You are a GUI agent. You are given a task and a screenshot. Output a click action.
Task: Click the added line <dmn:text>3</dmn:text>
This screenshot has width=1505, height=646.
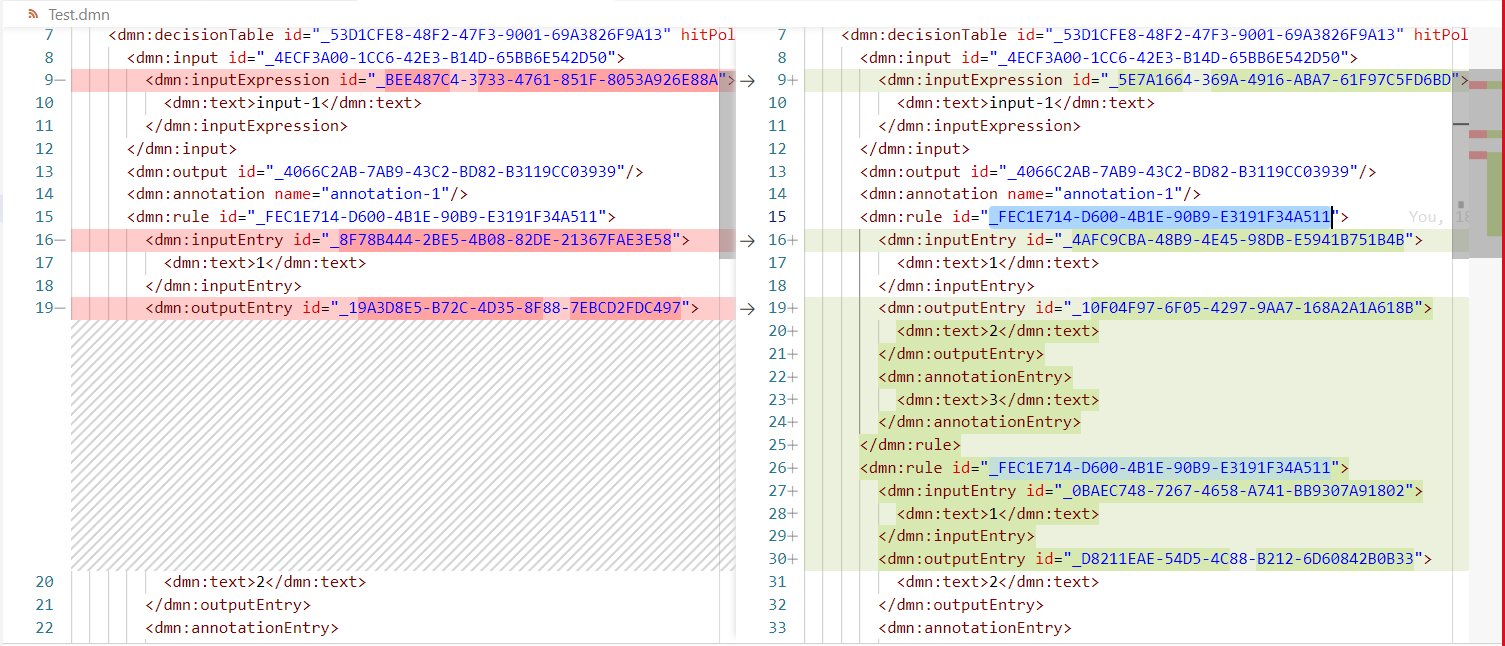[x=998, y=400]
